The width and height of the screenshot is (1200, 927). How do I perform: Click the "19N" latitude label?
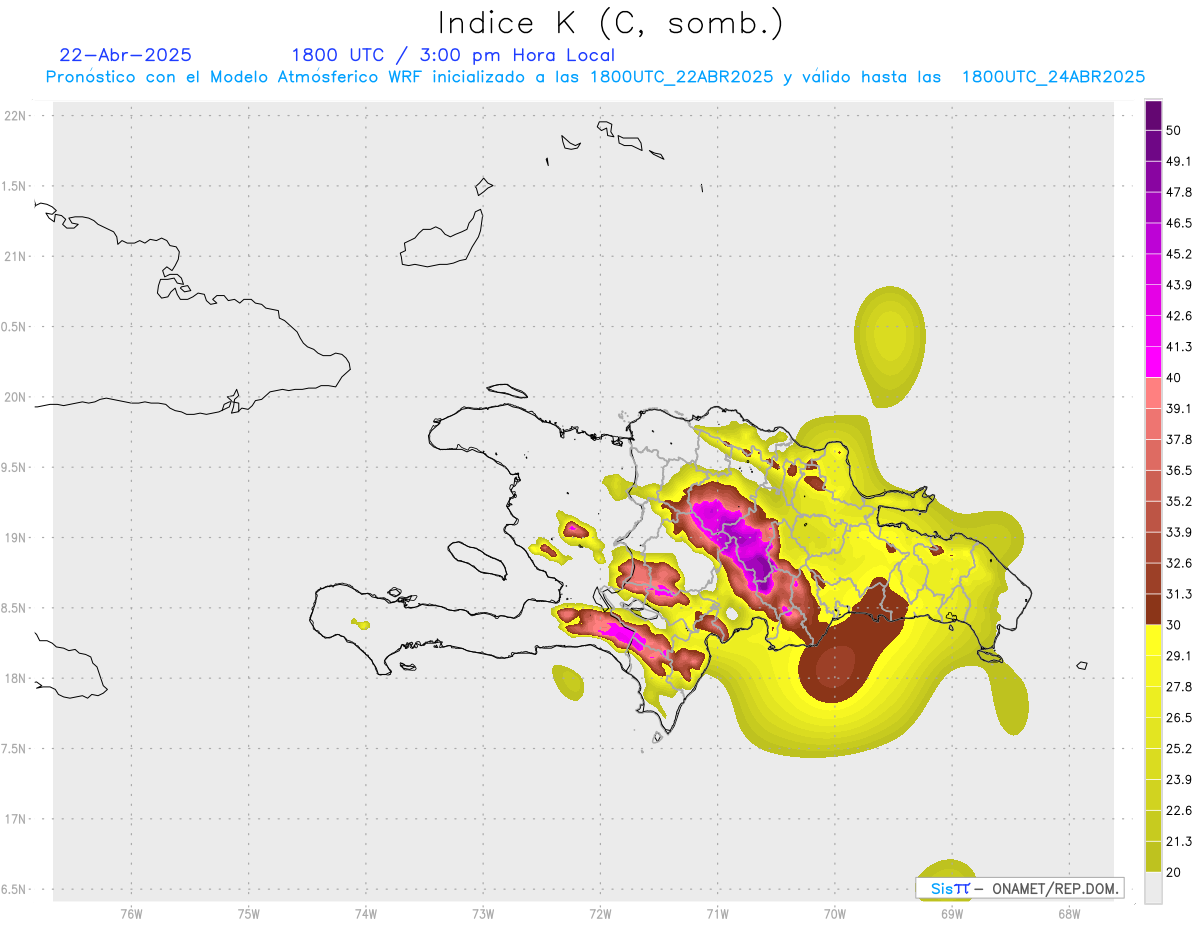tap(16, 537)
